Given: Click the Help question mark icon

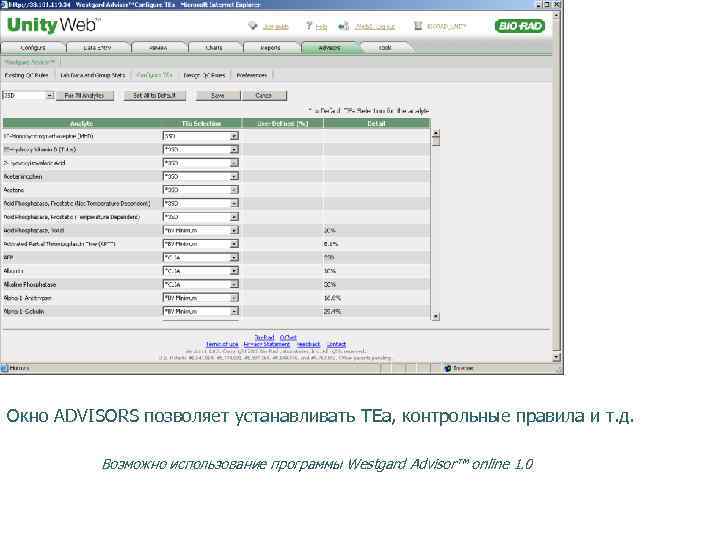Looking at the screenshot, I should (x=309, y=26).
